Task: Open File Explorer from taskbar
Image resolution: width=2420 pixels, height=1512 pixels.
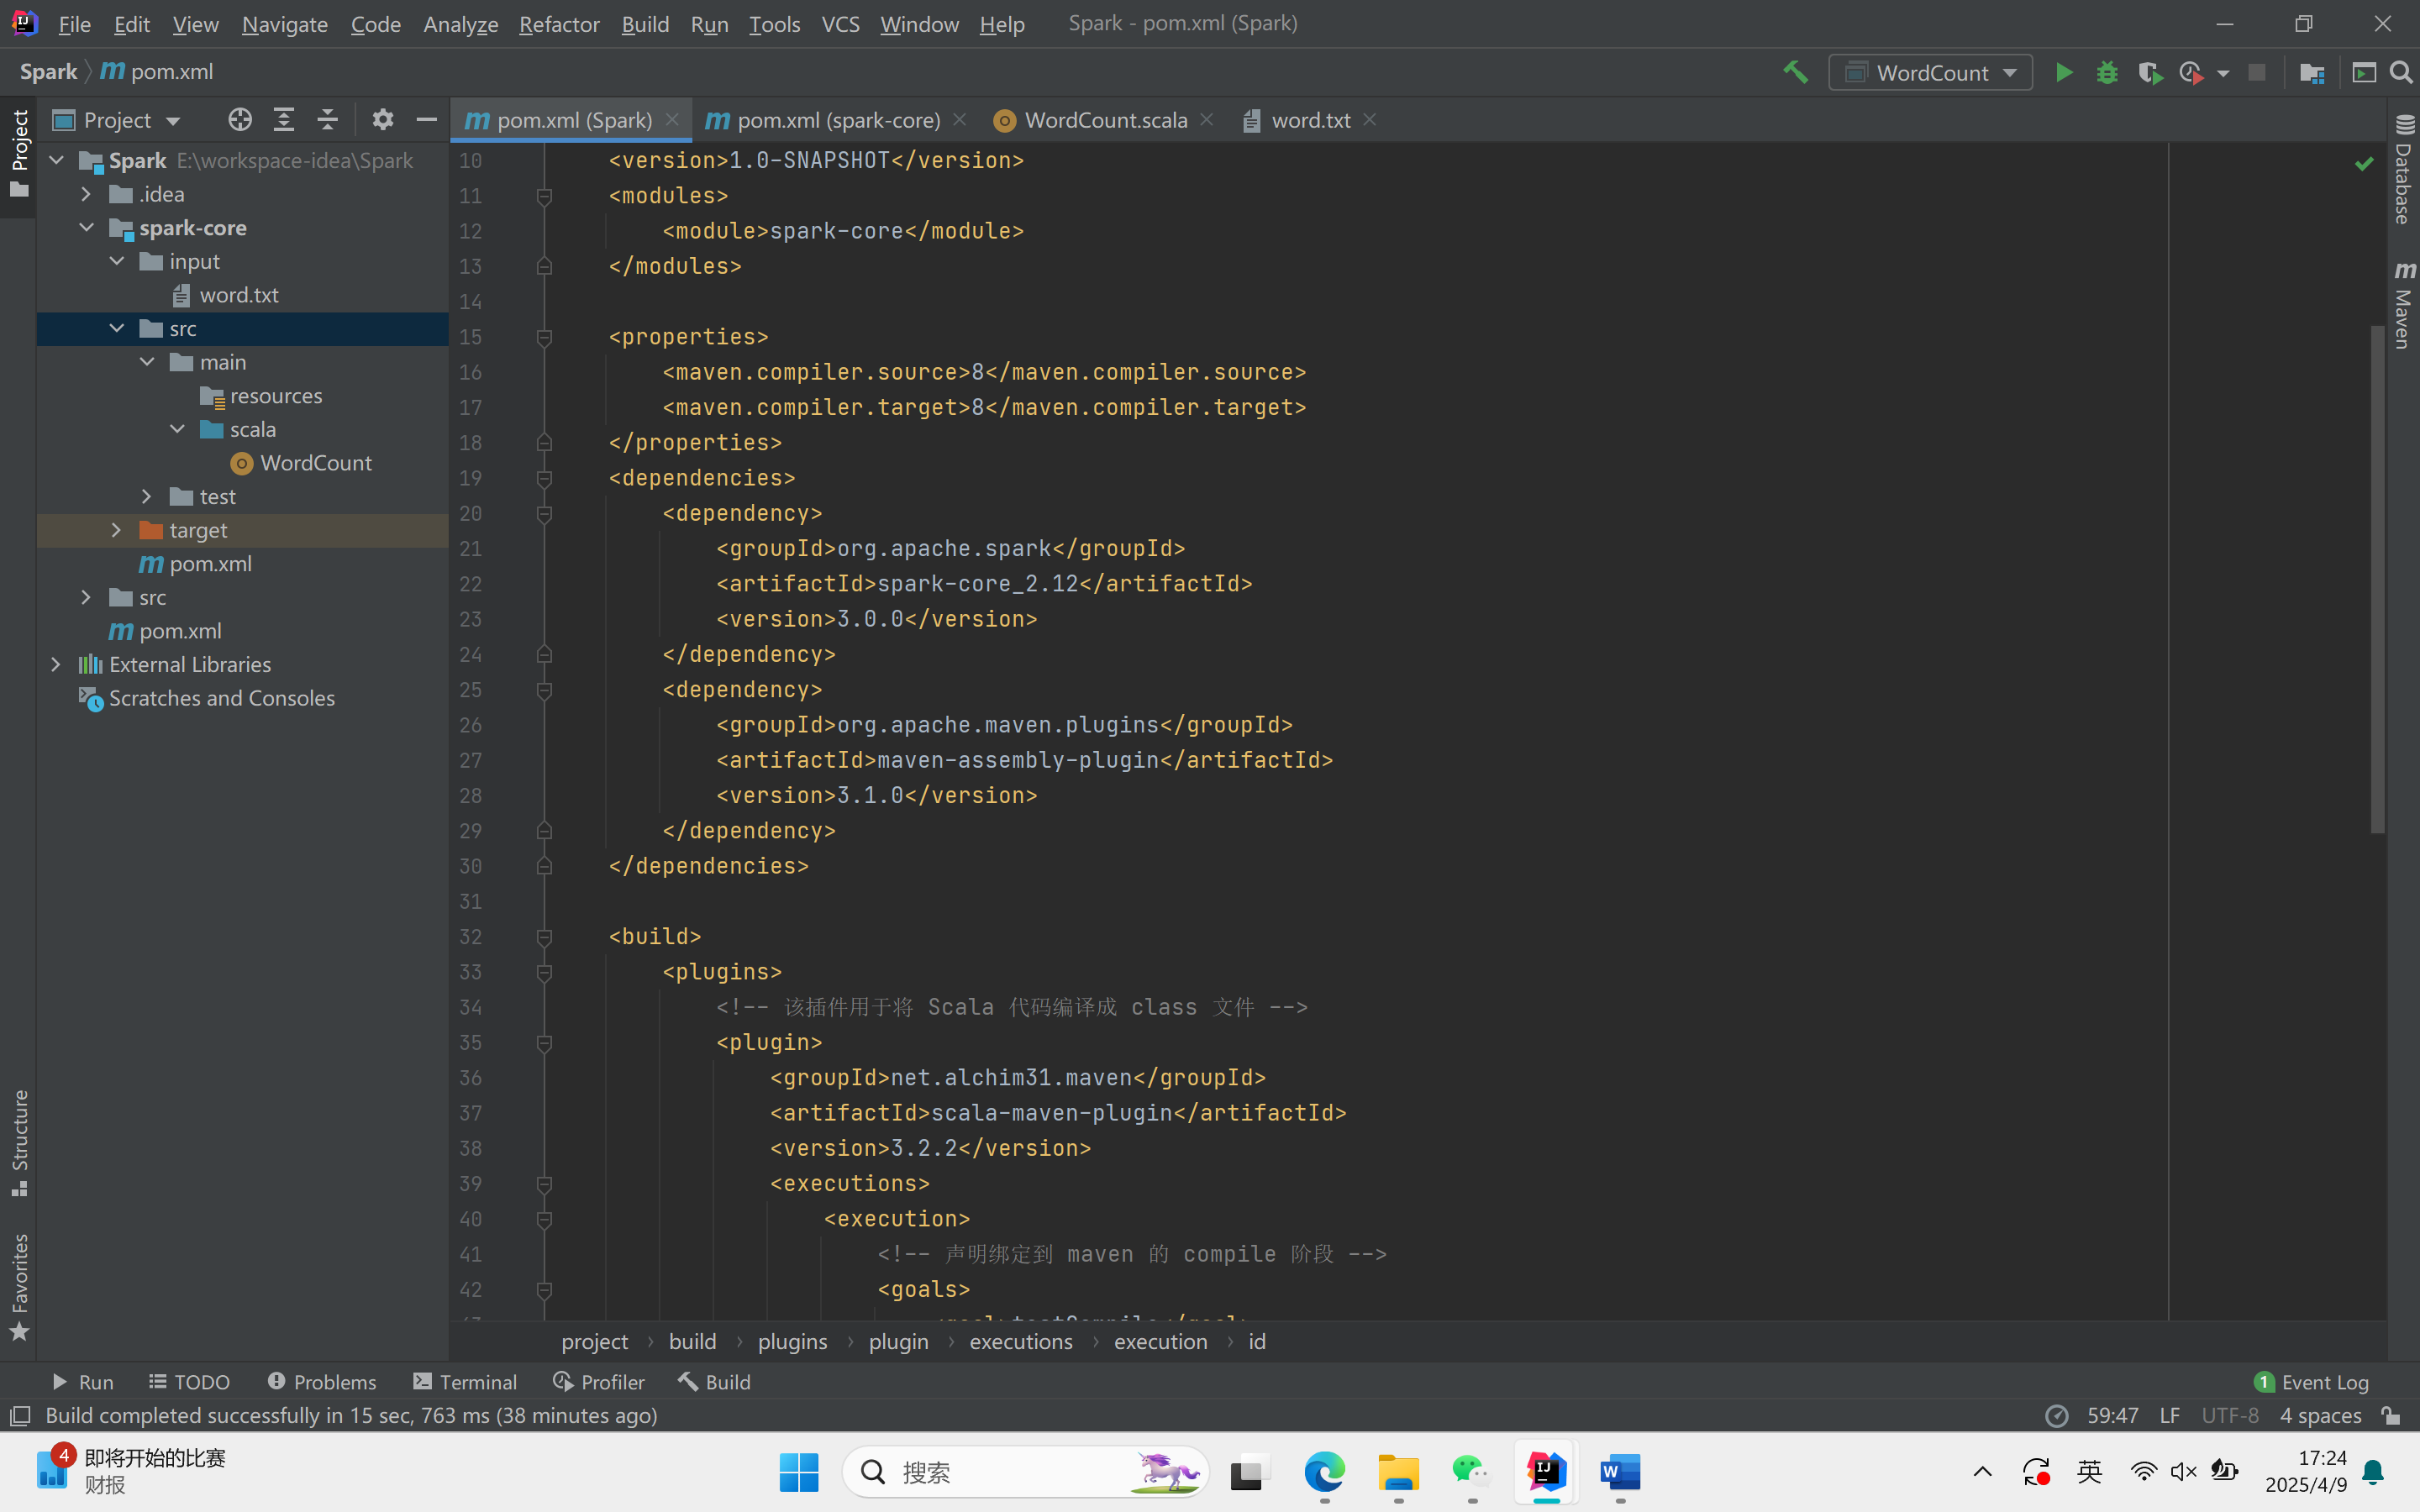Action: click(x=1398, y=1471)
